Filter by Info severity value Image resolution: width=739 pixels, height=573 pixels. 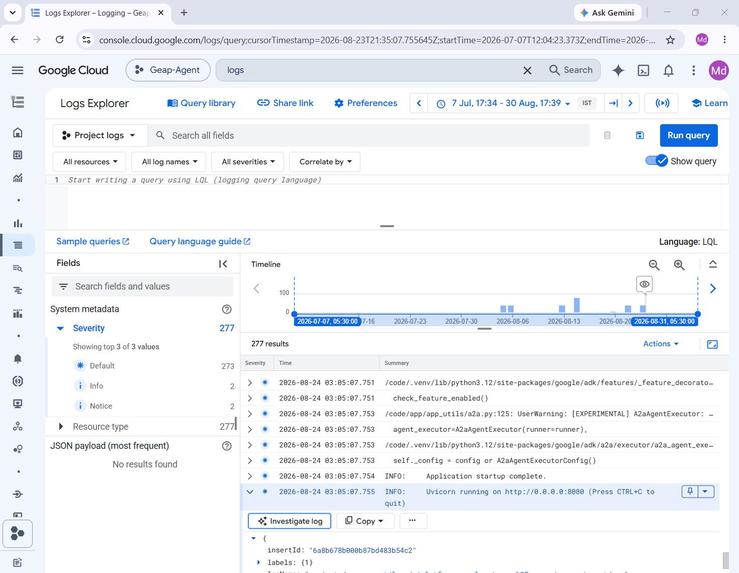(96, 386)
